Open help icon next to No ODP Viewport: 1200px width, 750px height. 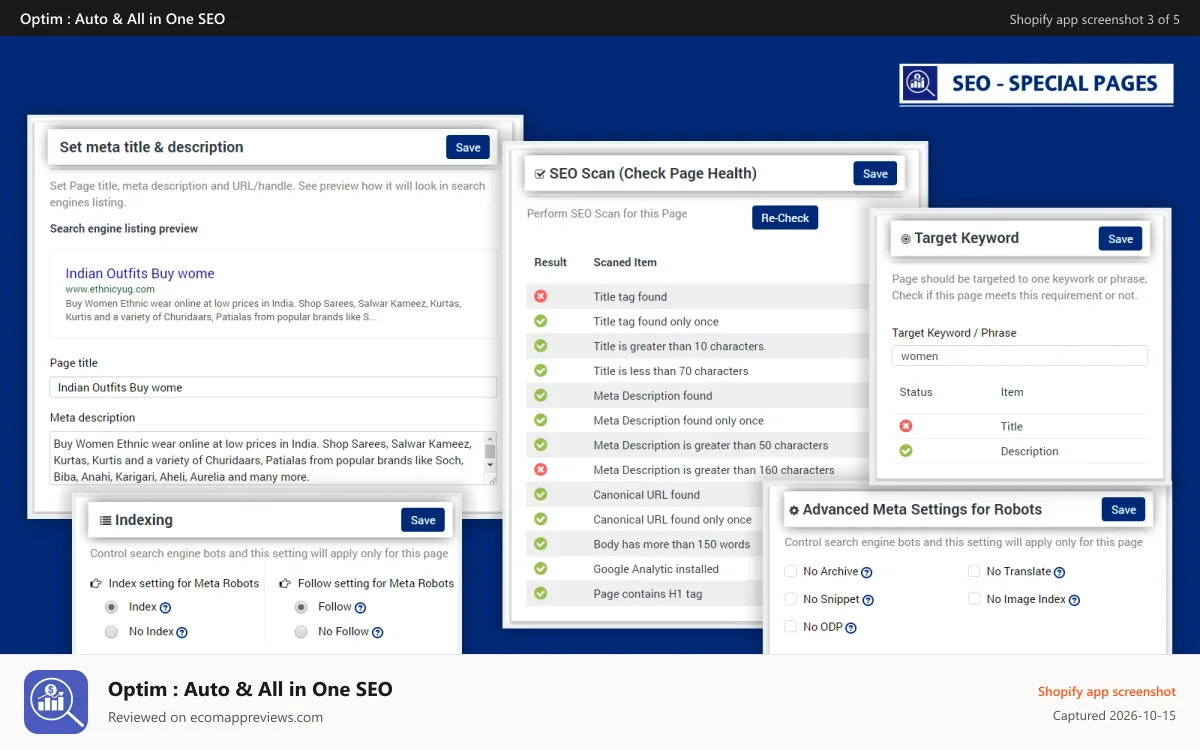pos(851,628)
